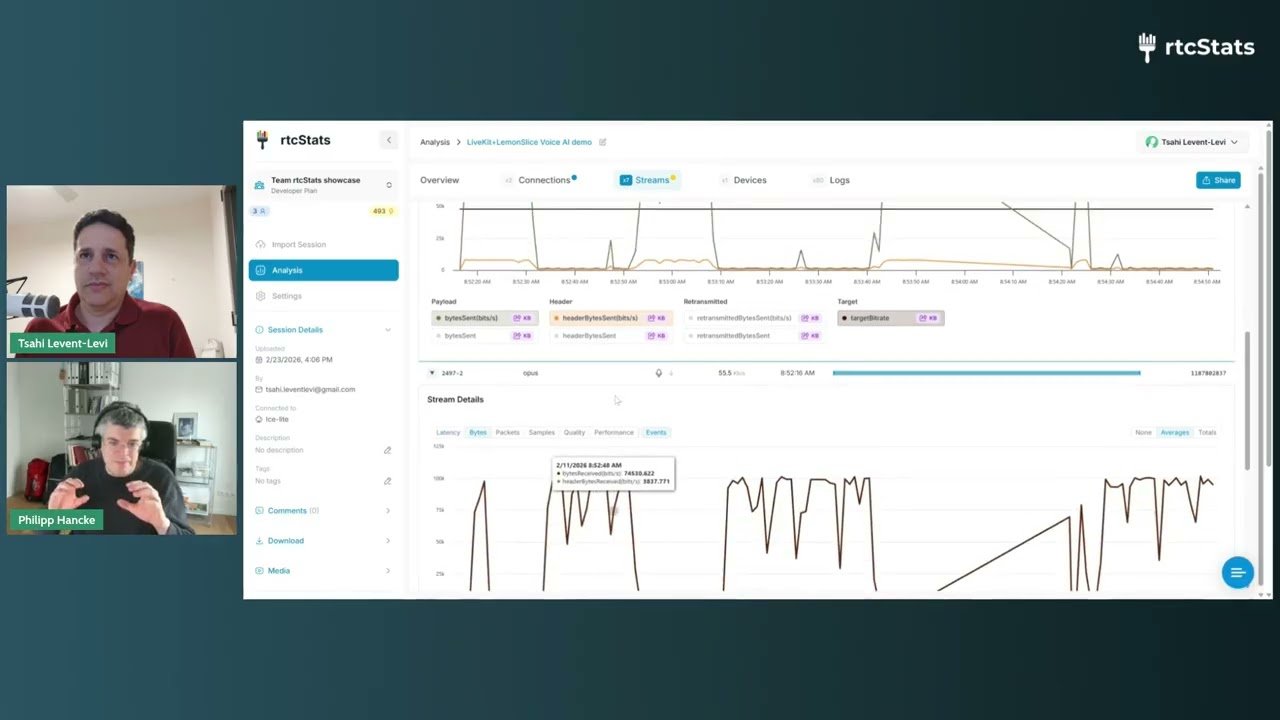Expand the Download section
The image size is (1280, 720).
(323, 541)
